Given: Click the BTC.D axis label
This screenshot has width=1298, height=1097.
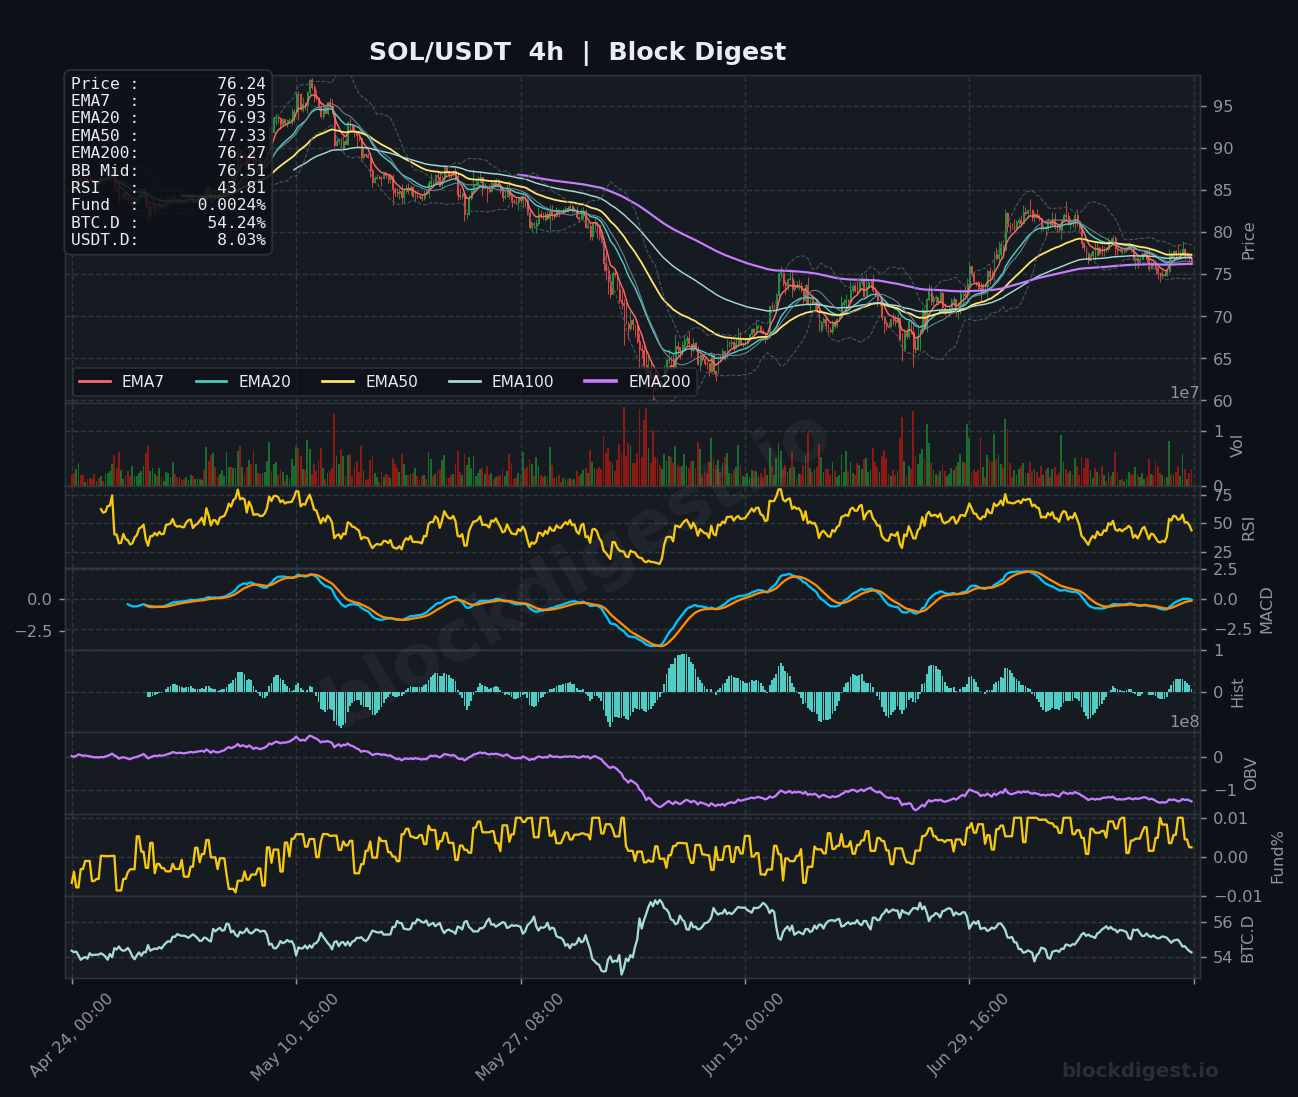Looking at the screenshot, I should pyautogui.click(x=1247, y=939).
